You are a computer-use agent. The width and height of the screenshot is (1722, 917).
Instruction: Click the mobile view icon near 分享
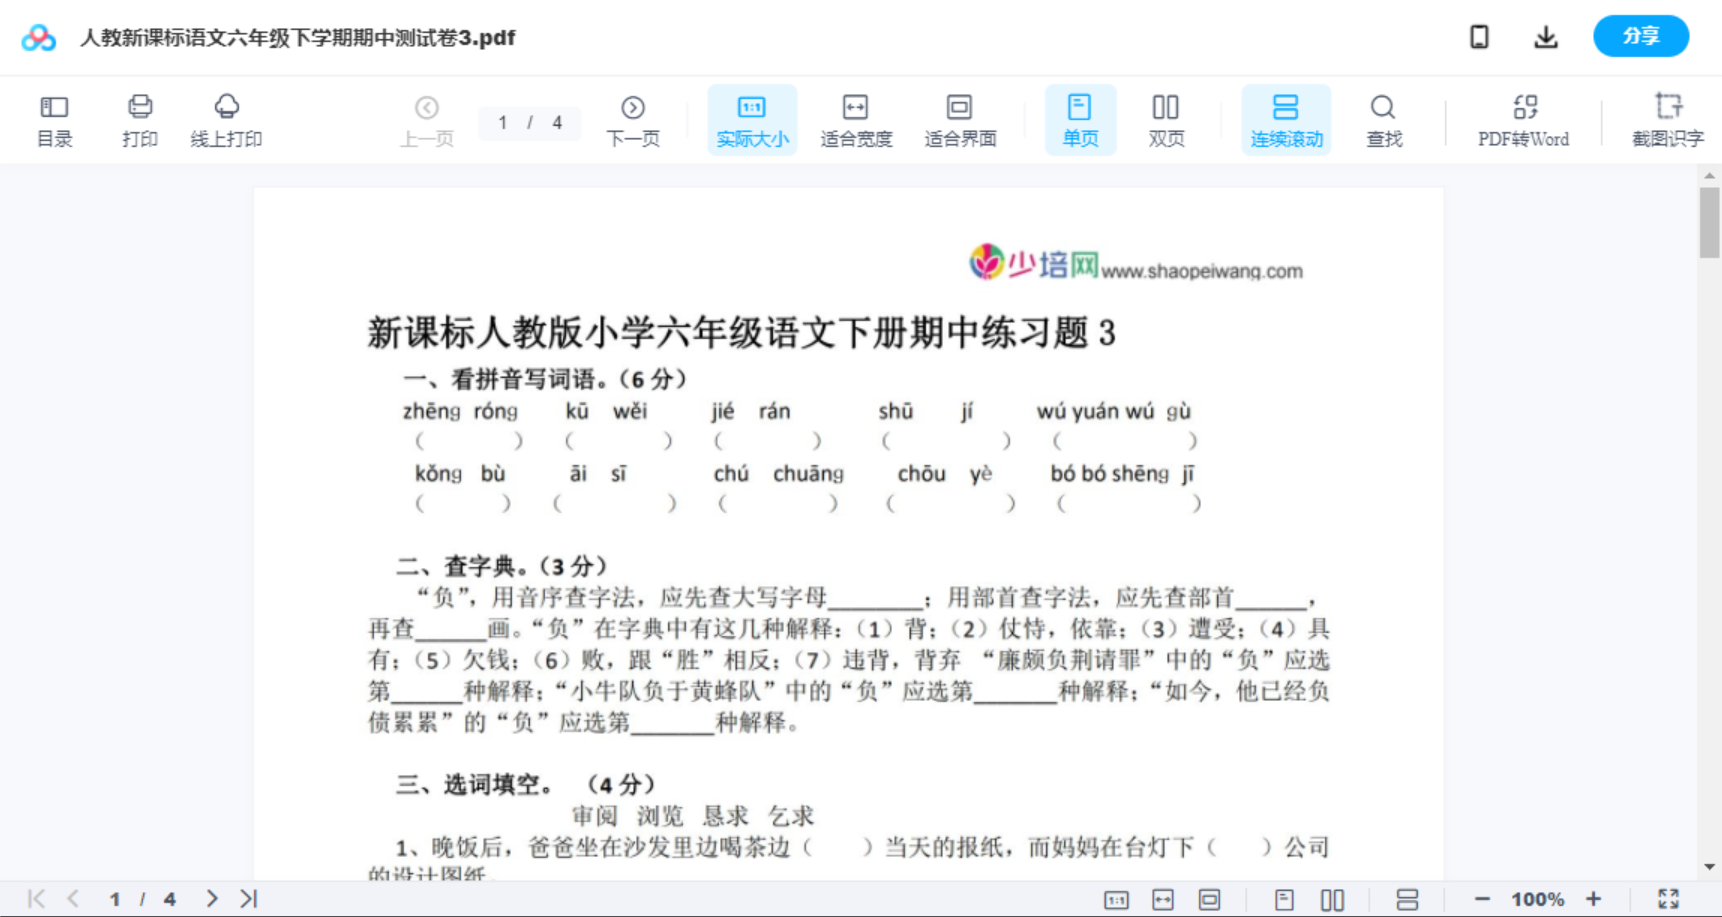point(1479,36)
